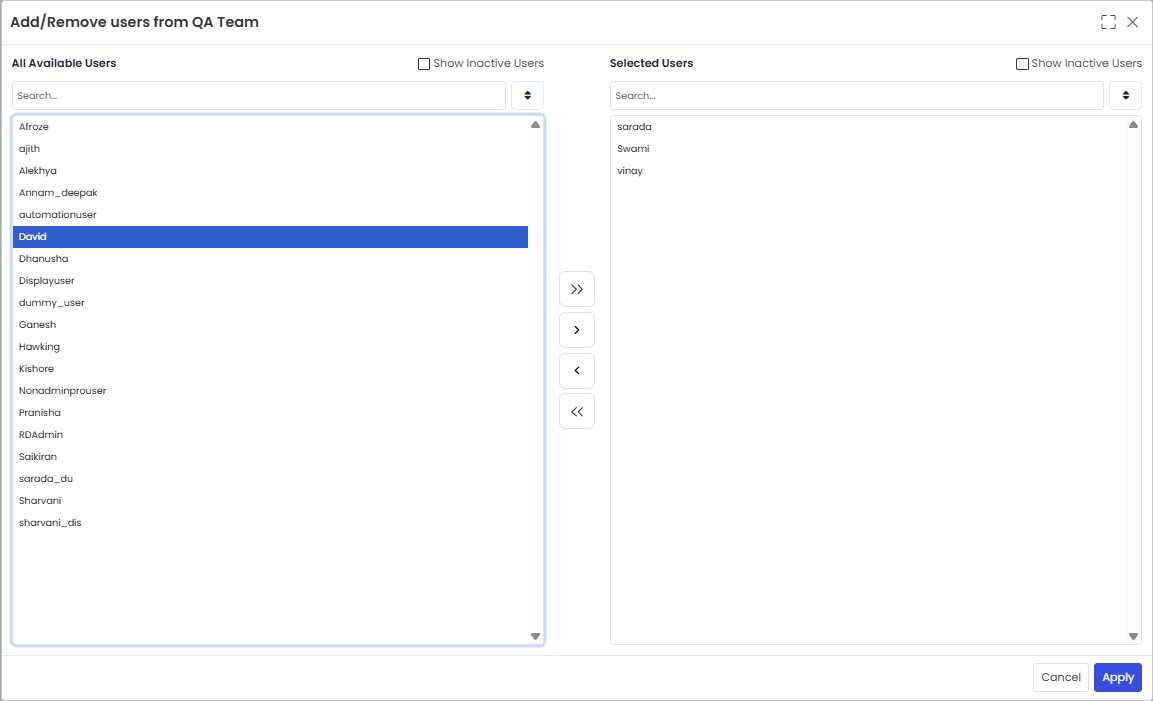Close the Add/Remove users dialog
This screenshot has height=701, width=1153.
coord(1132,22)
